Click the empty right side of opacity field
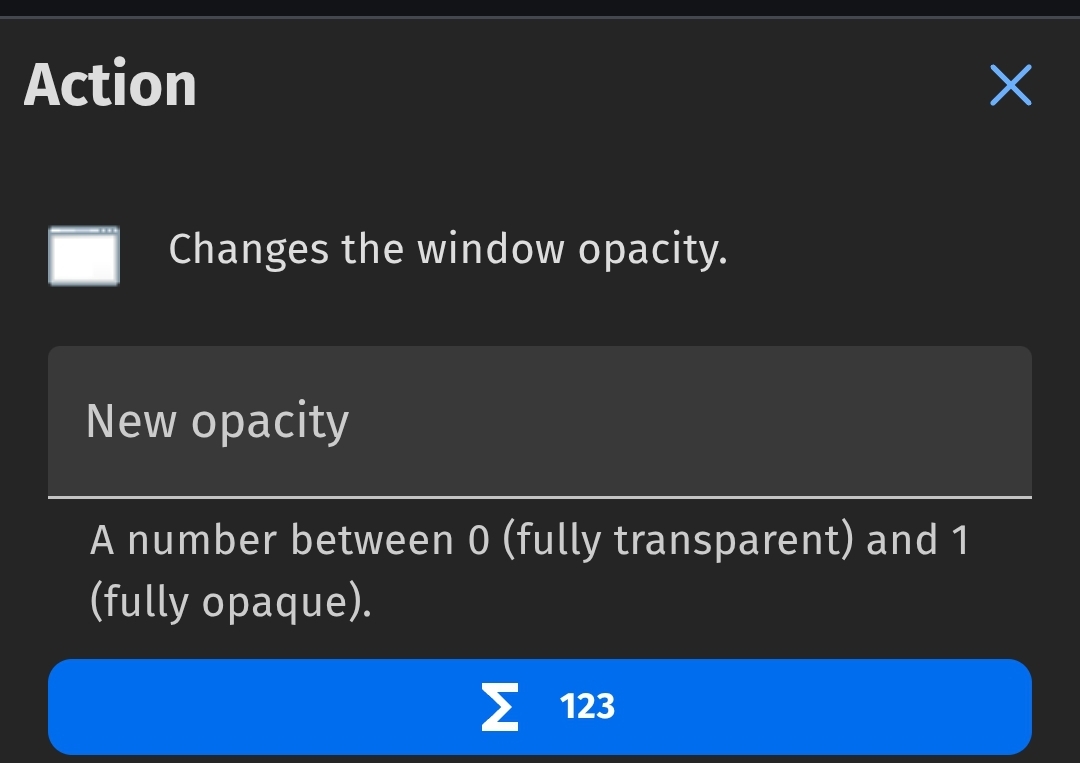This screenshot has width=1080, height=763. (x=758, y=421)
